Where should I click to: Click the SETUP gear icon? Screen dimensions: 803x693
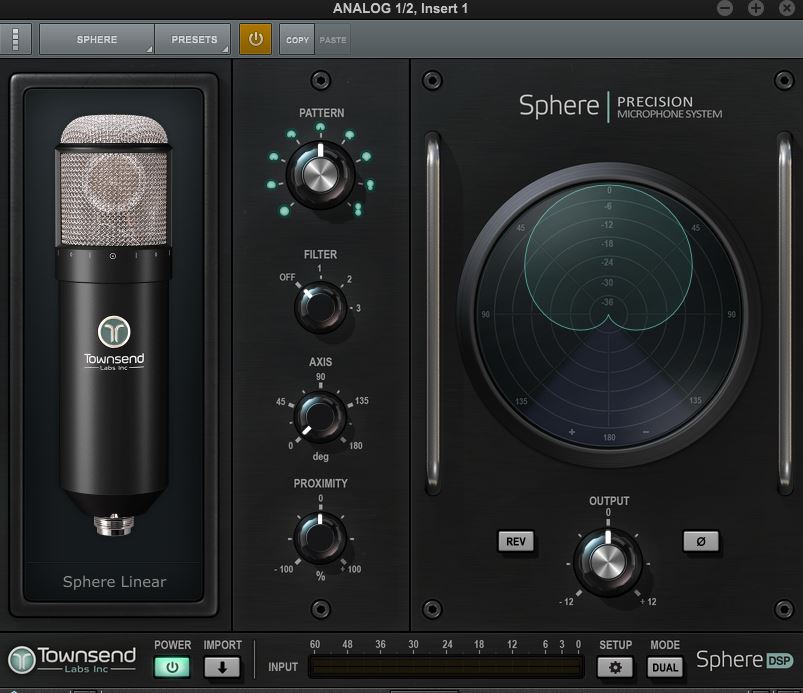click(615, 668)
